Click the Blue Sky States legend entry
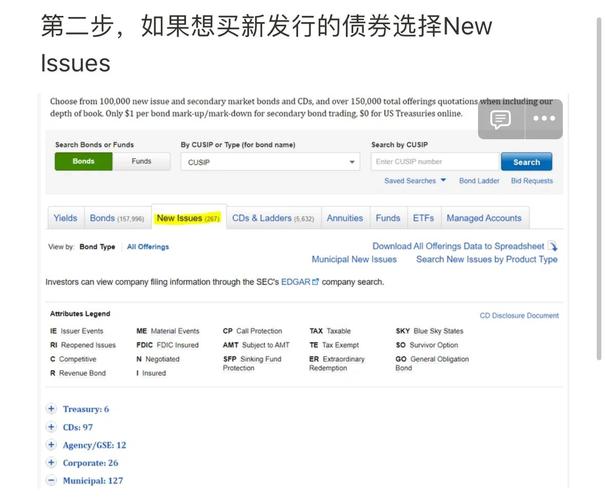The width and height of the screenshot is (606, 500). [x=429, y=331]
